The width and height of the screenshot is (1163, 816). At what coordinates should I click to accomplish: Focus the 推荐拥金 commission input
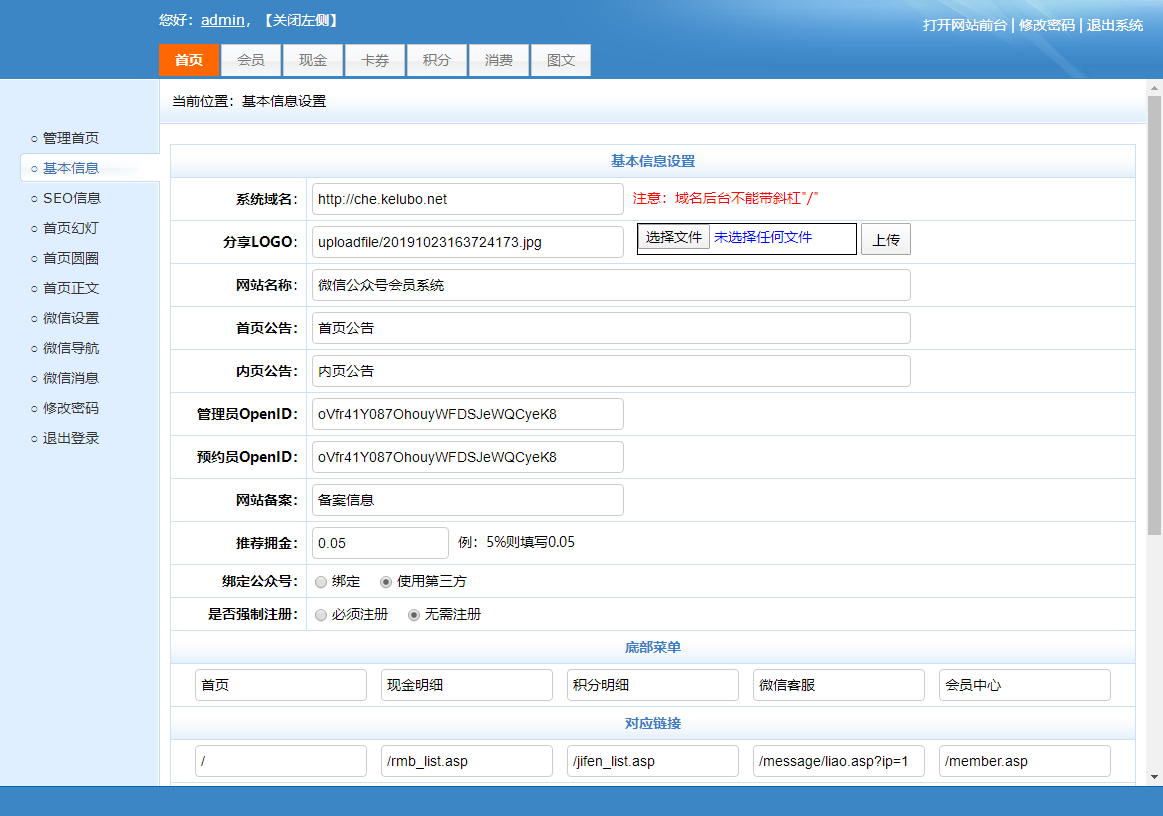coord(380,543)
